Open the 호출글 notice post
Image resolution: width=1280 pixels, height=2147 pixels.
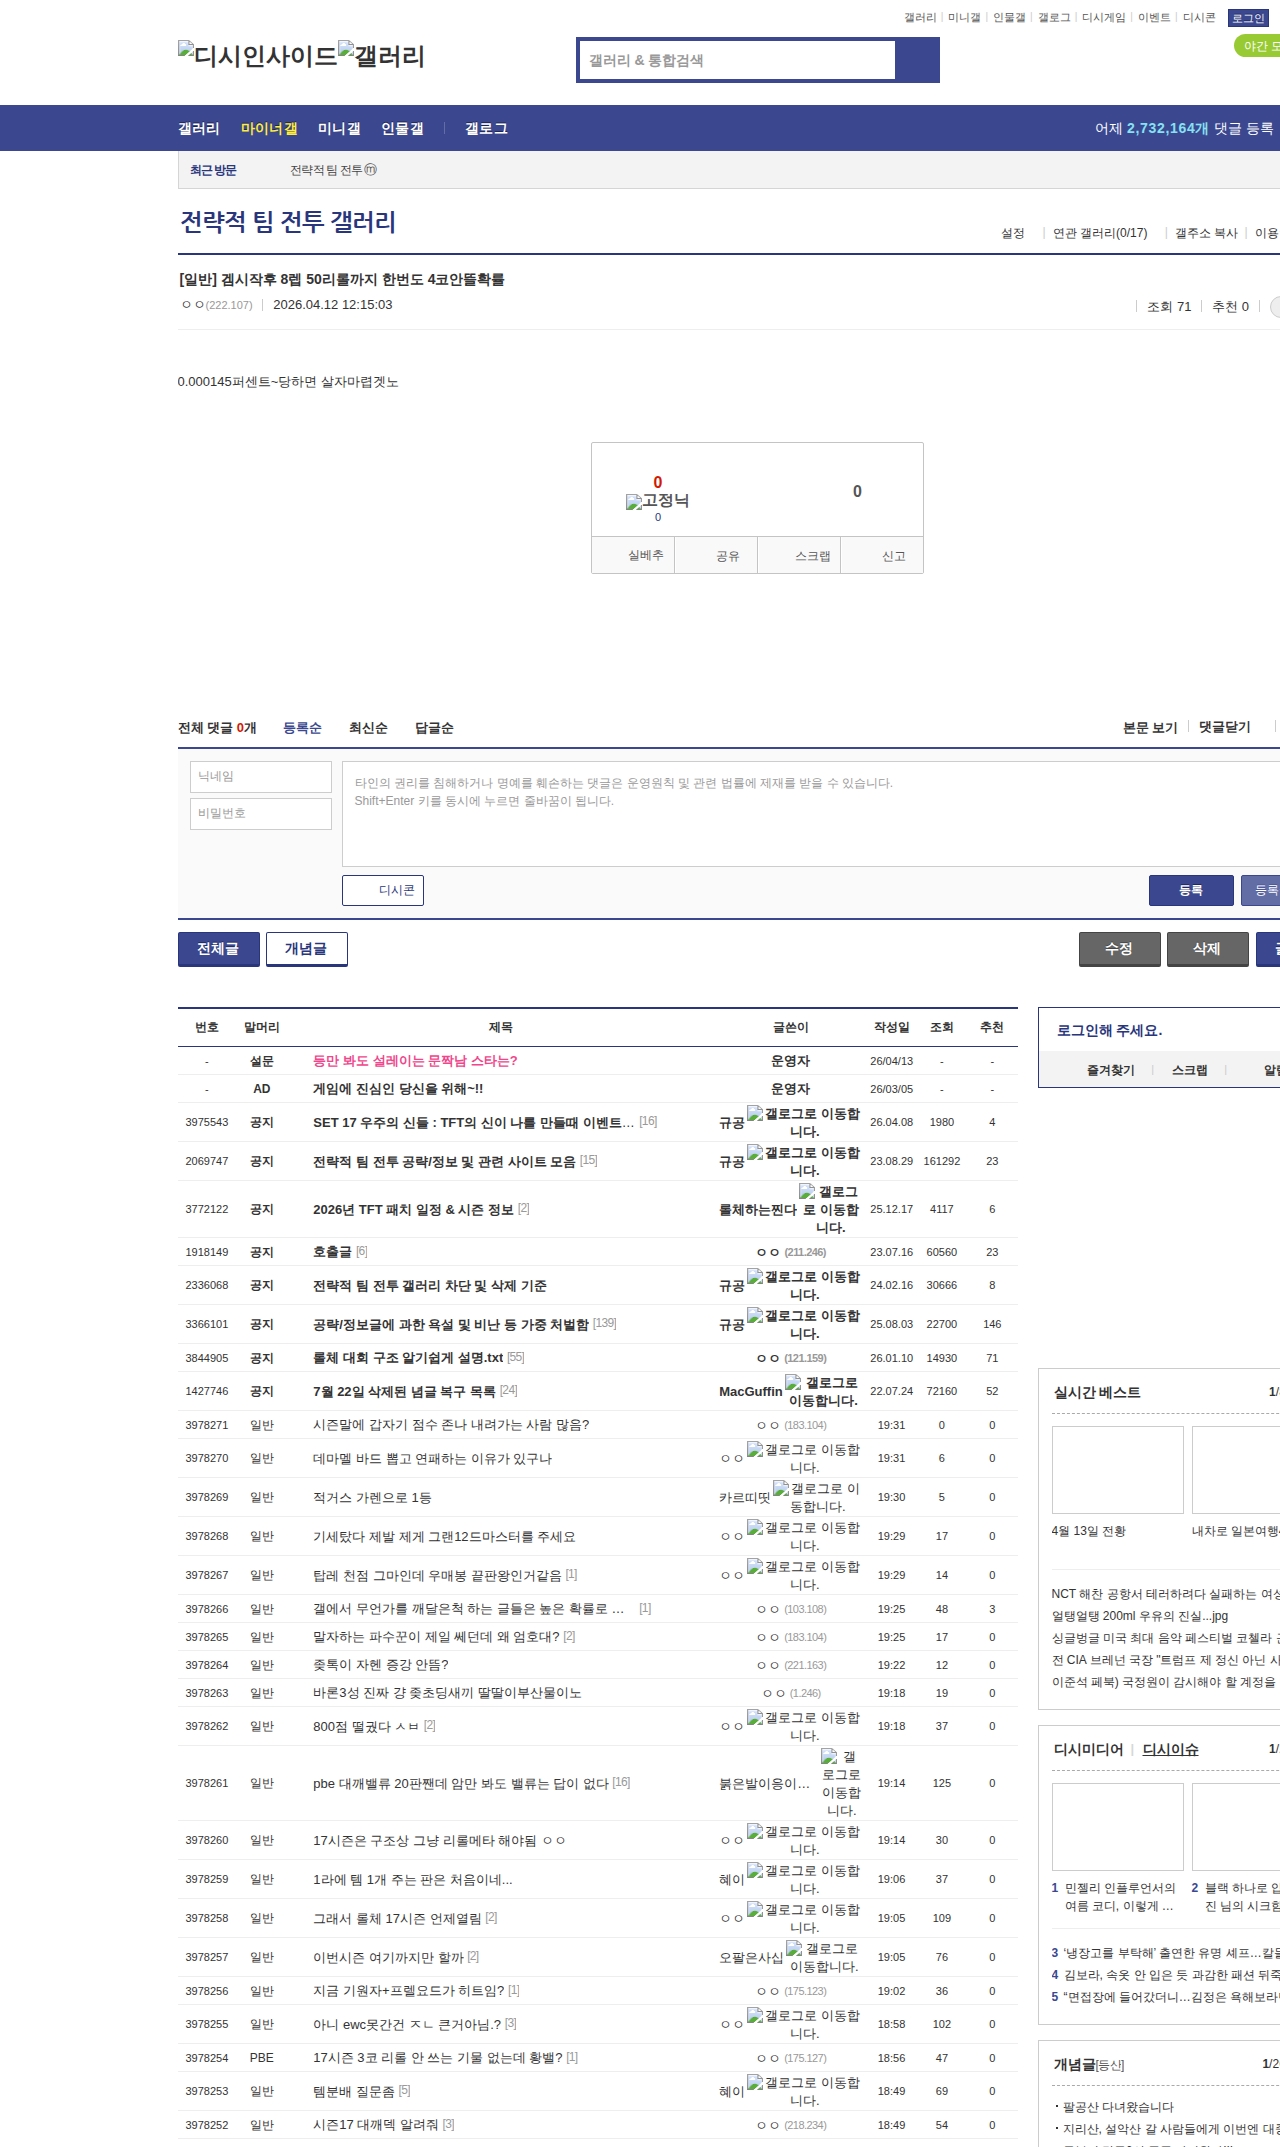tap(332, 1252)
